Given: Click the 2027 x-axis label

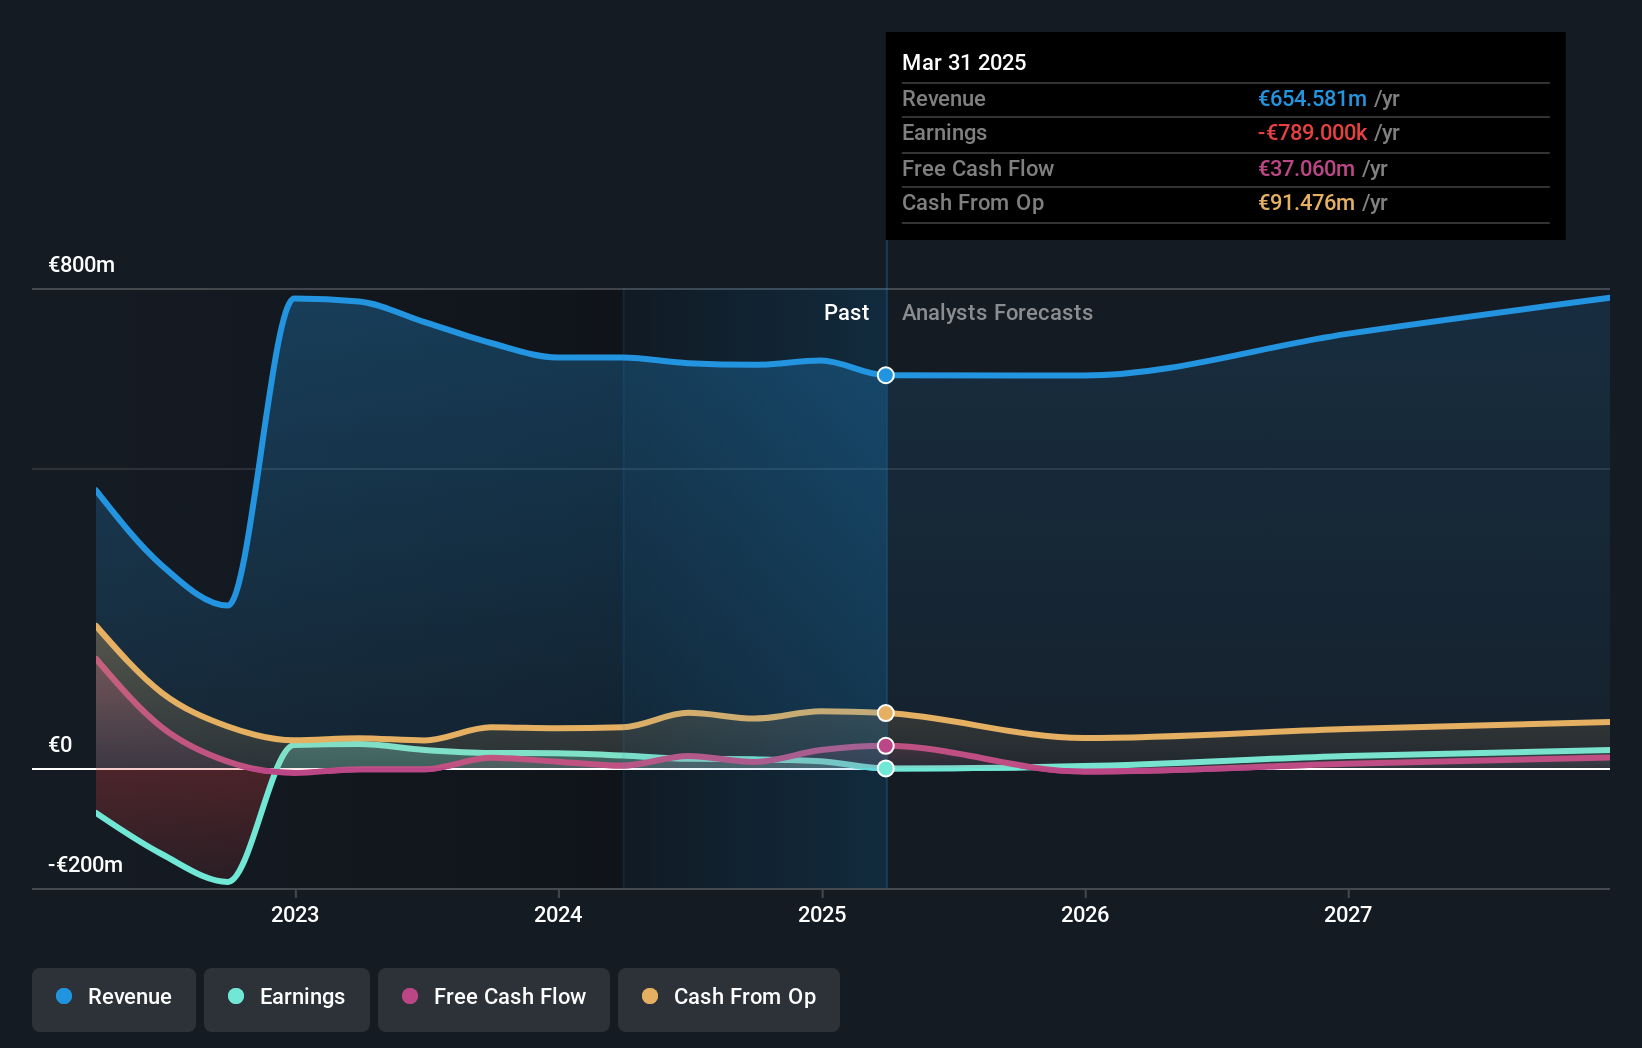Looking at the screenshot, I should click(1348, 914).
